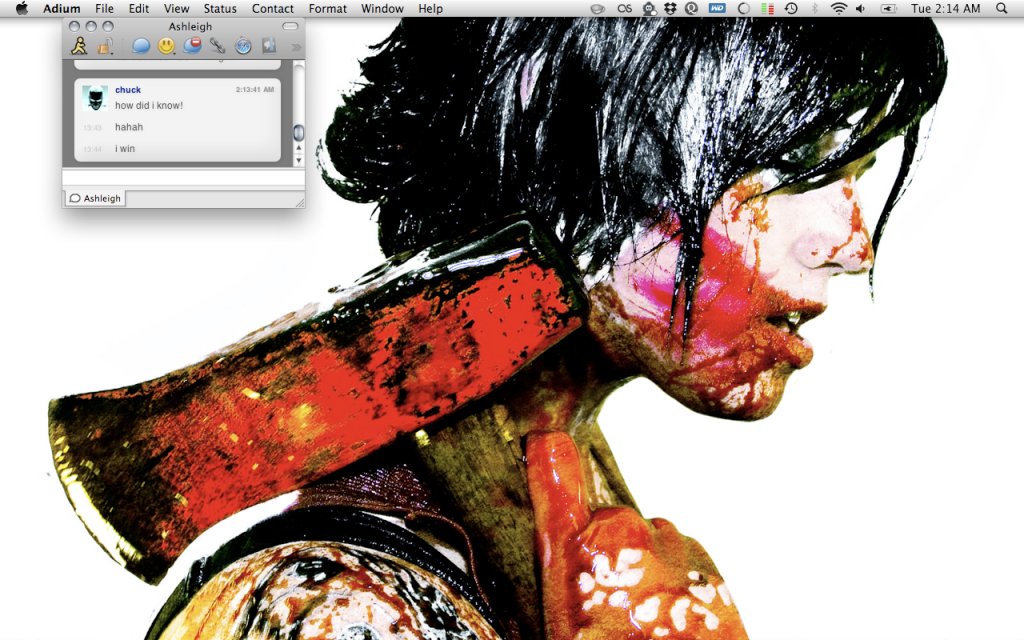
Task: Click the chat scrollbar thumb
Action: pos(299,133)
